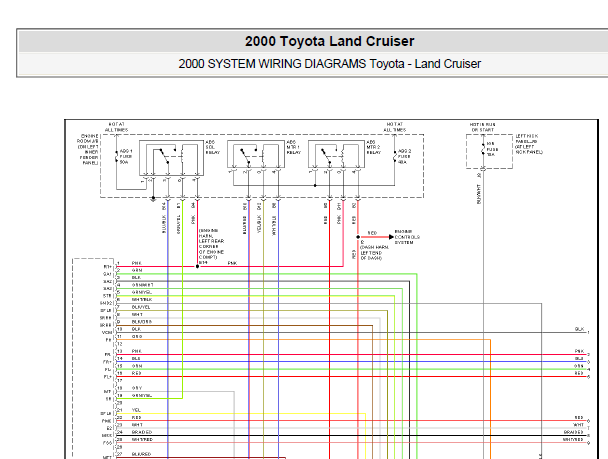Click the ABS SOL RELAY label
The width and height of the screenshot is (608, 459).
[212, 147]
